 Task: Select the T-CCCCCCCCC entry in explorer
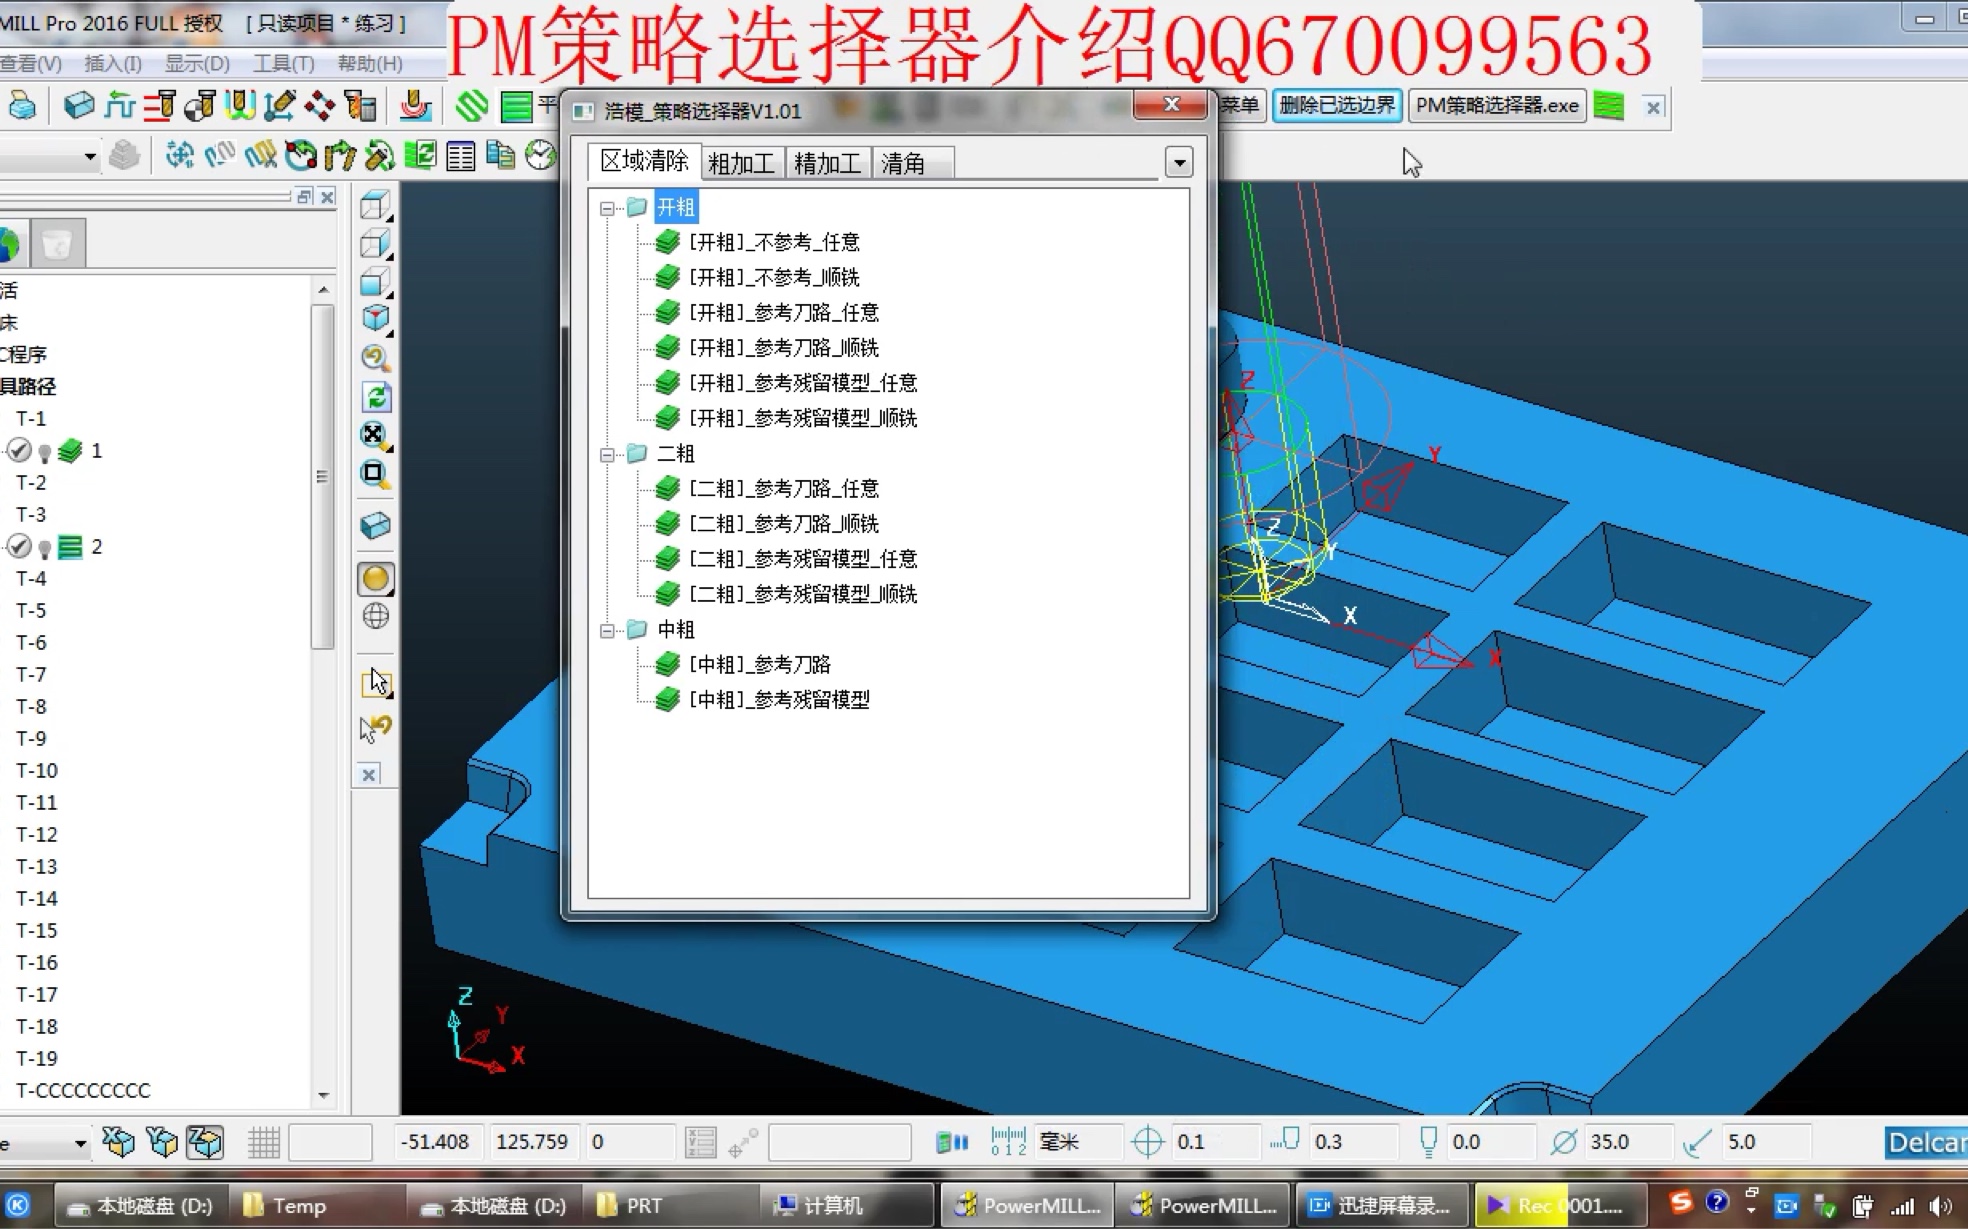pyautogui.click(x=83, y=1090)
